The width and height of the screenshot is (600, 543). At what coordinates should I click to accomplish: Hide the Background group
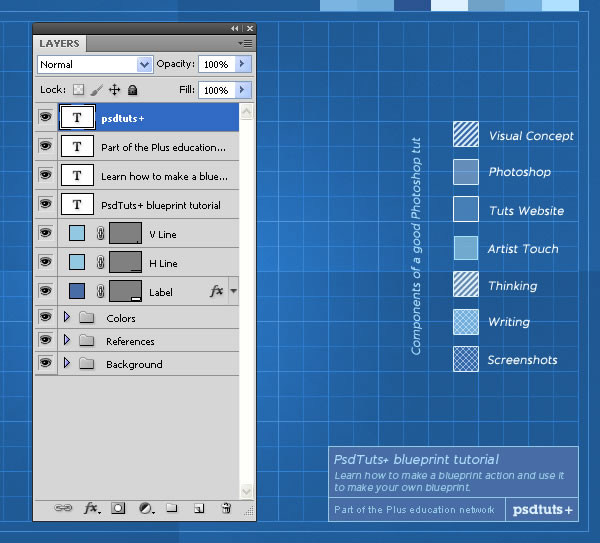[x=46, y=362]
